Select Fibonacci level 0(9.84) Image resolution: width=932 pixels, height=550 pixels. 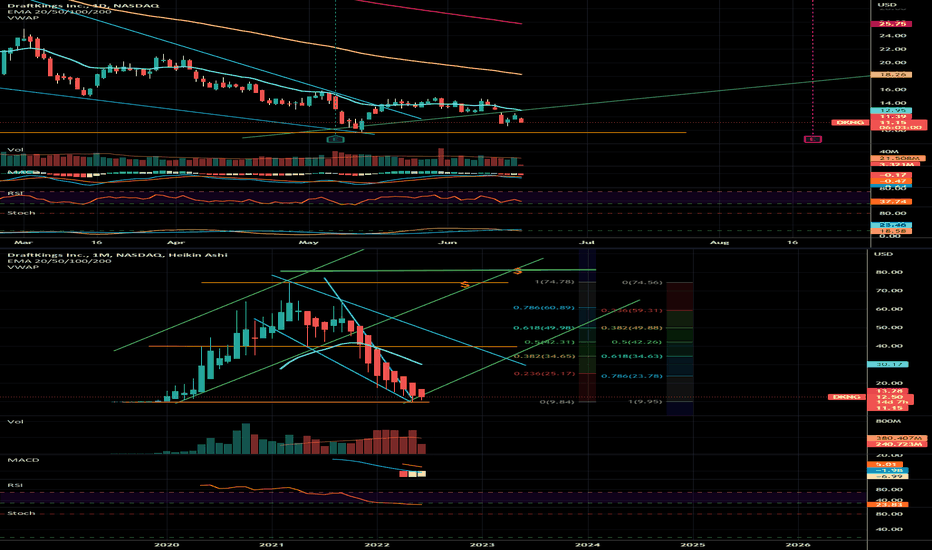(x=557, y=401)
